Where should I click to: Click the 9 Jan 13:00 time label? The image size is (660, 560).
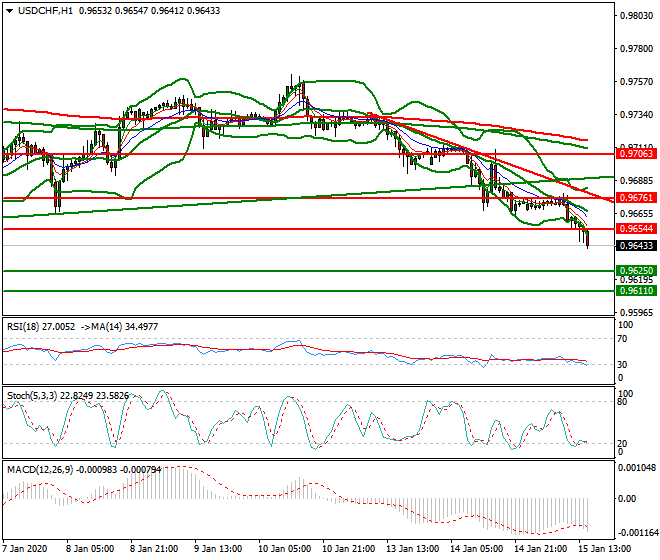(218, 549)
